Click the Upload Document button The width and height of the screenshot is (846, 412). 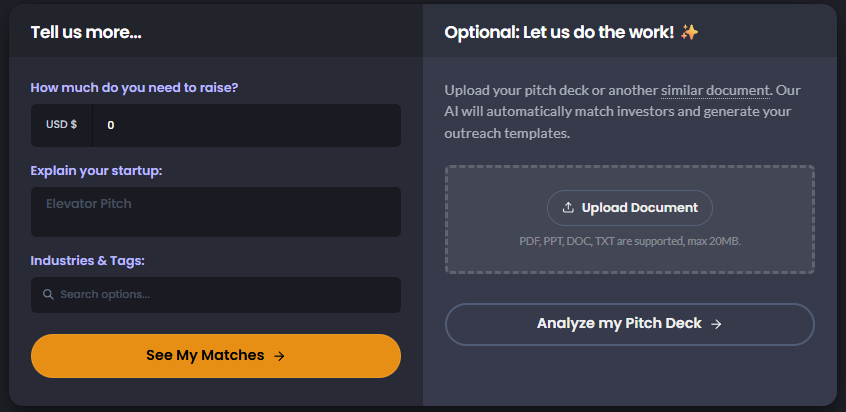(630, 208)
